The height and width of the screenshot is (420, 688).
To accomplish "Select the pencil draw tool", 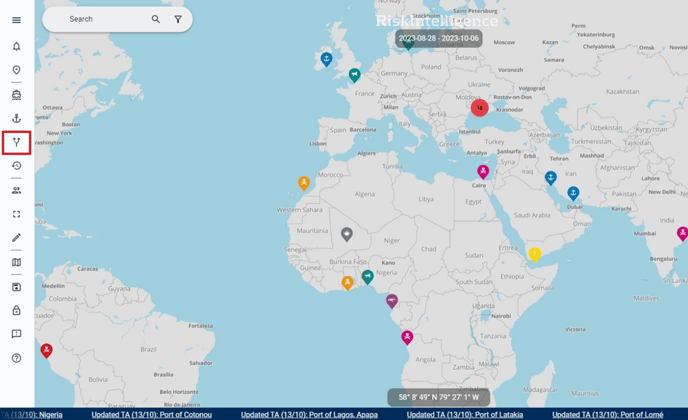I will coord(16,238).
